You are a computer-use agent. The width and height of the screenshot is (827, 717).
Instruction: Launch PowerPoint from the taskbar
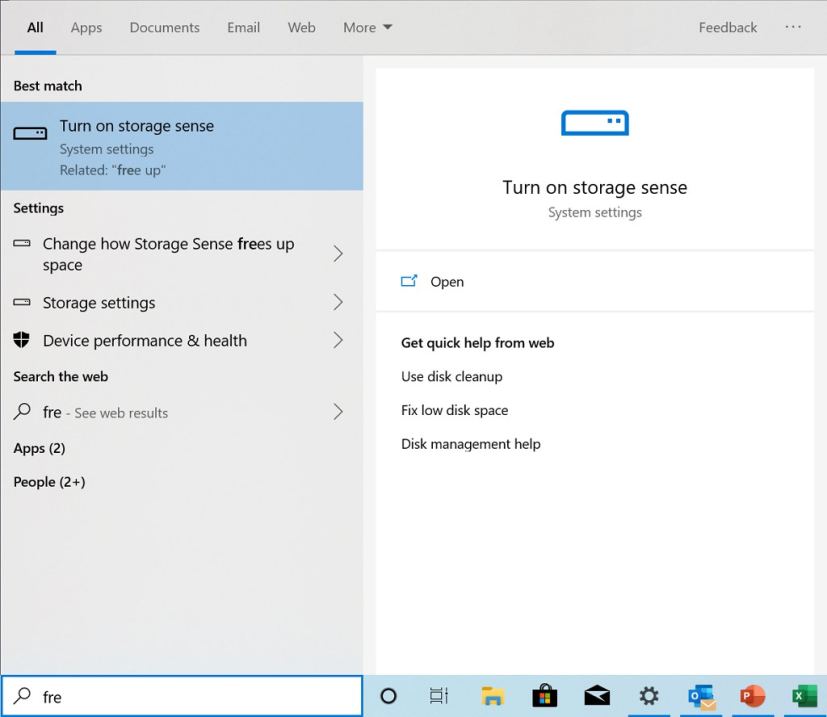(751, 696)
